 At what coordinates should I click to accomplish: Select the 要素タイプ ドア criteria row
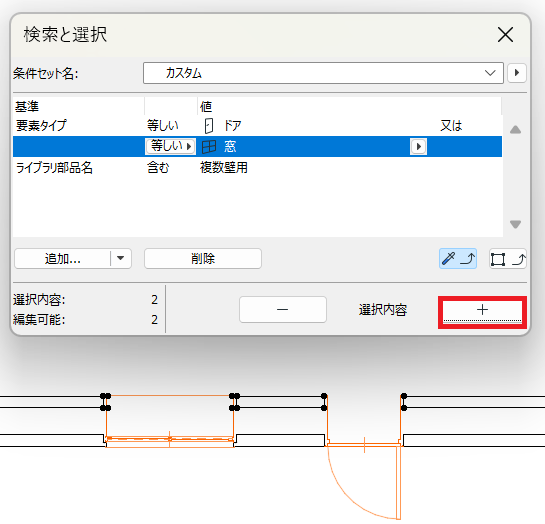[257, 125]
